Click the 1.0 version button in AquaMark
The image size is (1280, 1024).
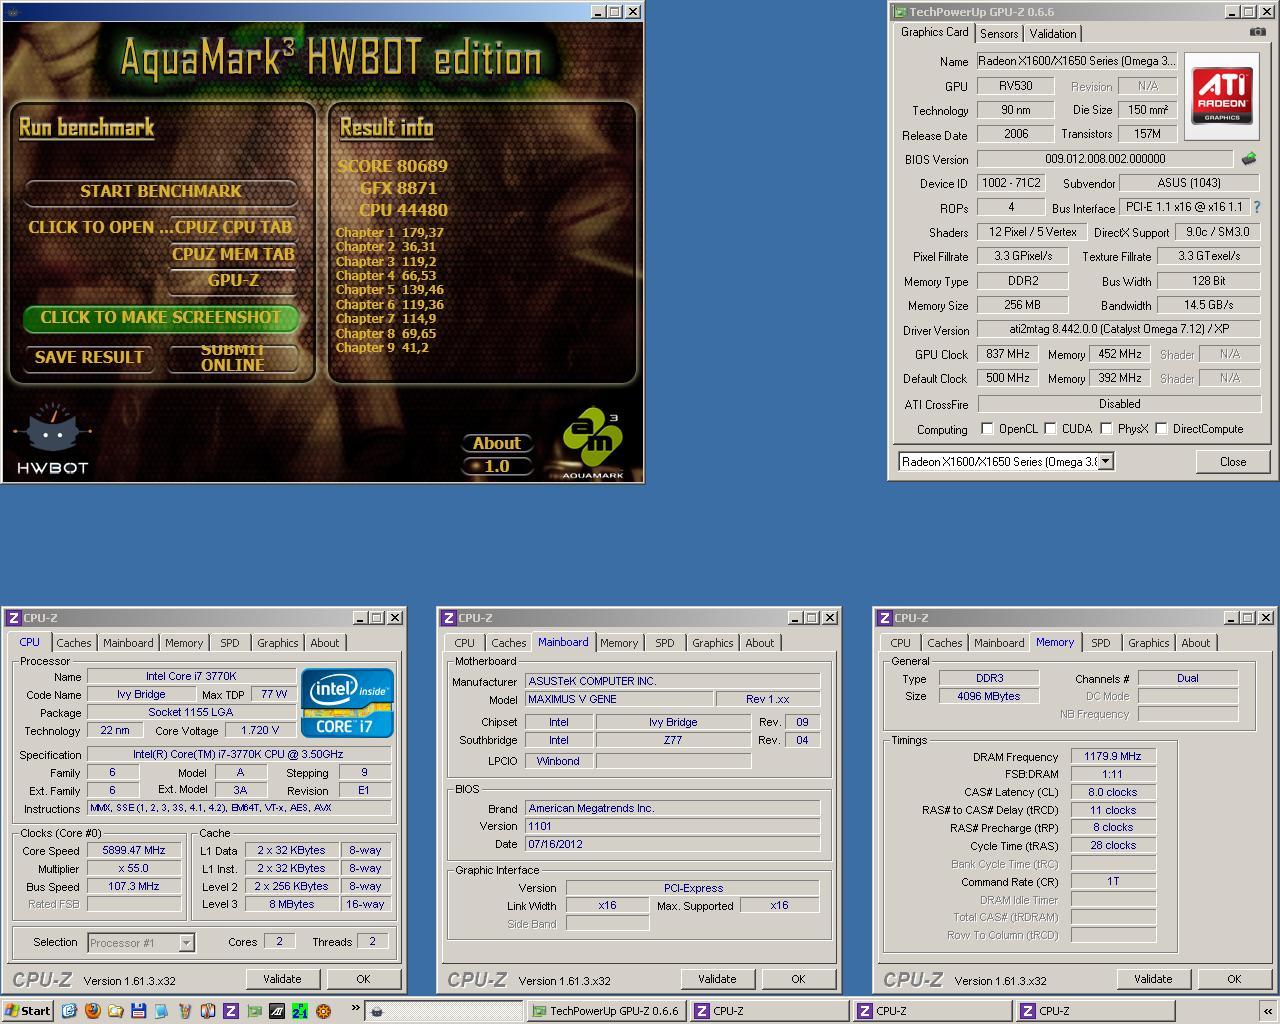[496, 466]
